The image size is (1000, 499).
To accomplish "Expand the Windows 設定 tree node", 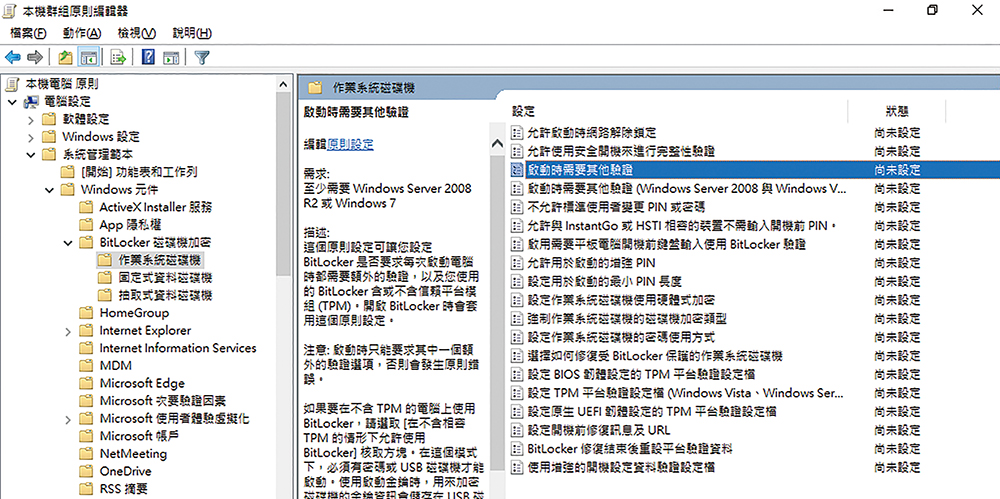I will 31,137.
